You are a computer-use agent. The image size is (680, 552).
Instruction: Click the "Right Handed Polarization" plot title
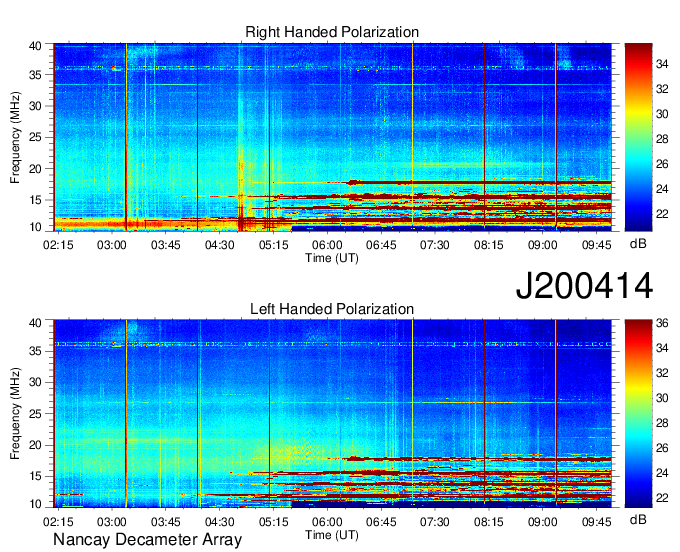(x=332, y=32)
